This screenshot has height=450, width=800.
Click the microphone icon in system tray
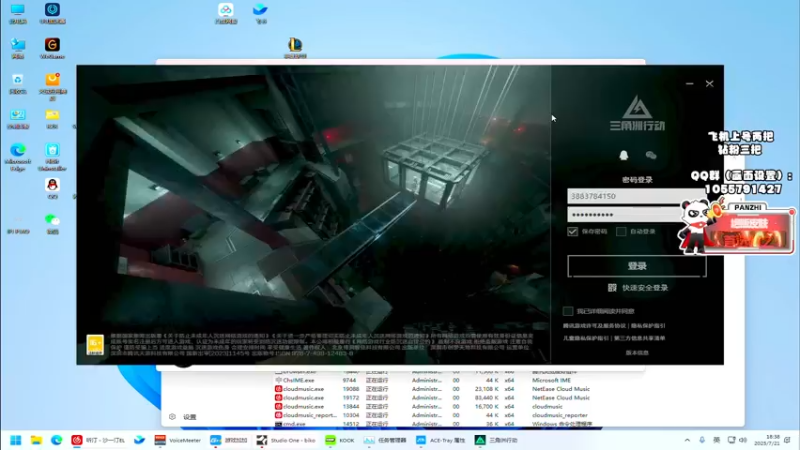tap(702, 440)
